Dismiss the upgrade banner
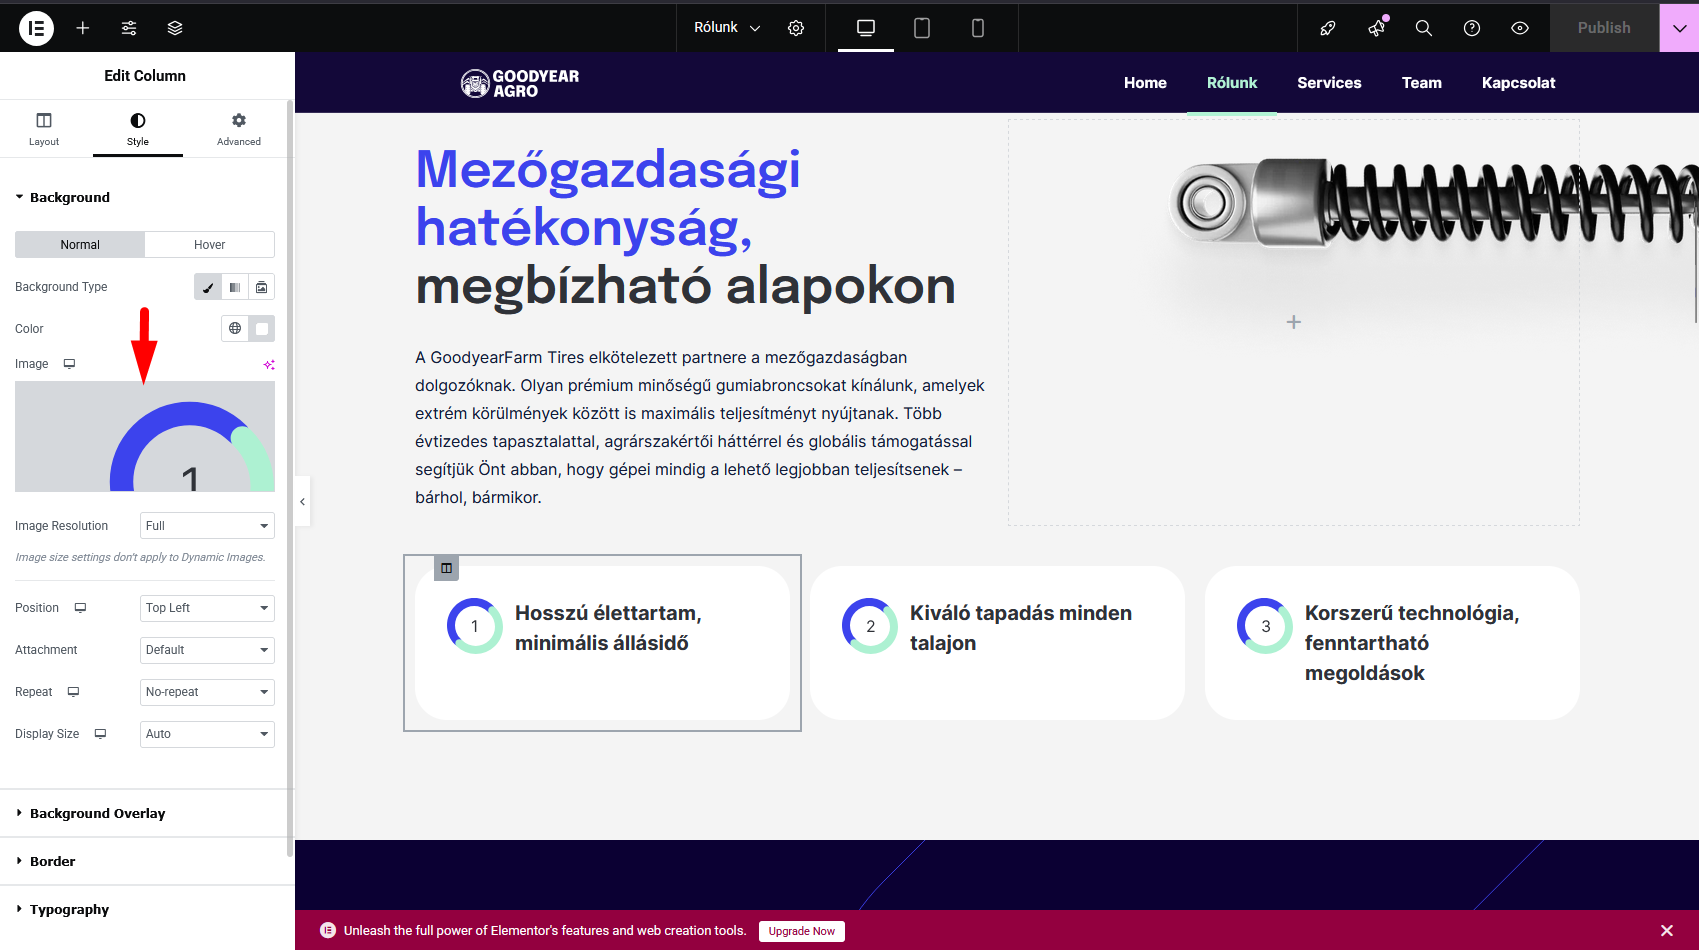The width and height of the screenshot is (1699, 950). (x=1667, y=931)
